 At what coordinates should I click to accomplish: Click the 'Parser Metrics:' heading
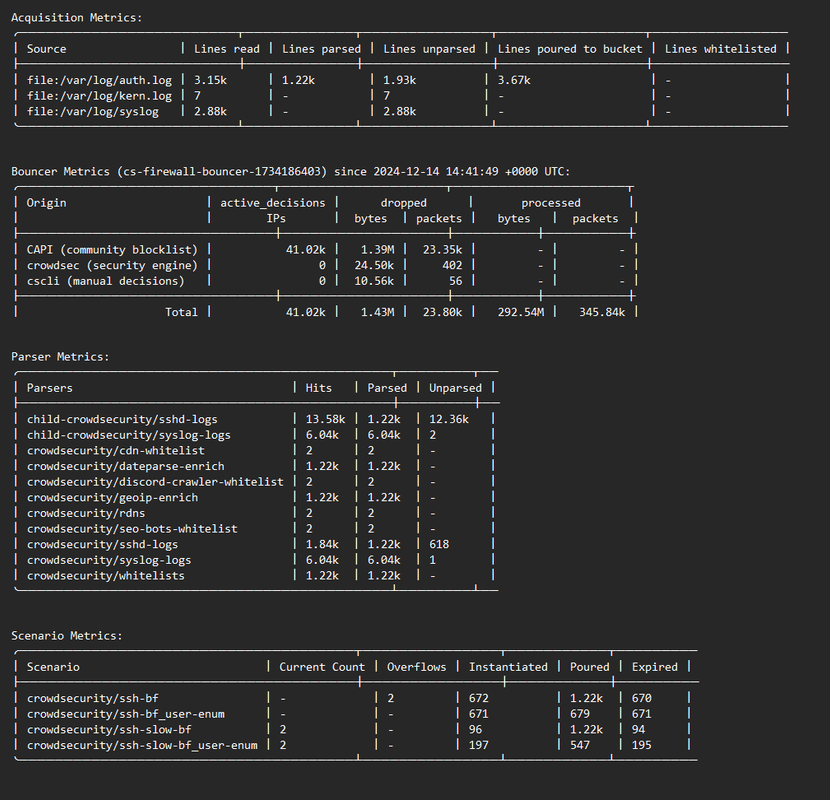point(60,357)
